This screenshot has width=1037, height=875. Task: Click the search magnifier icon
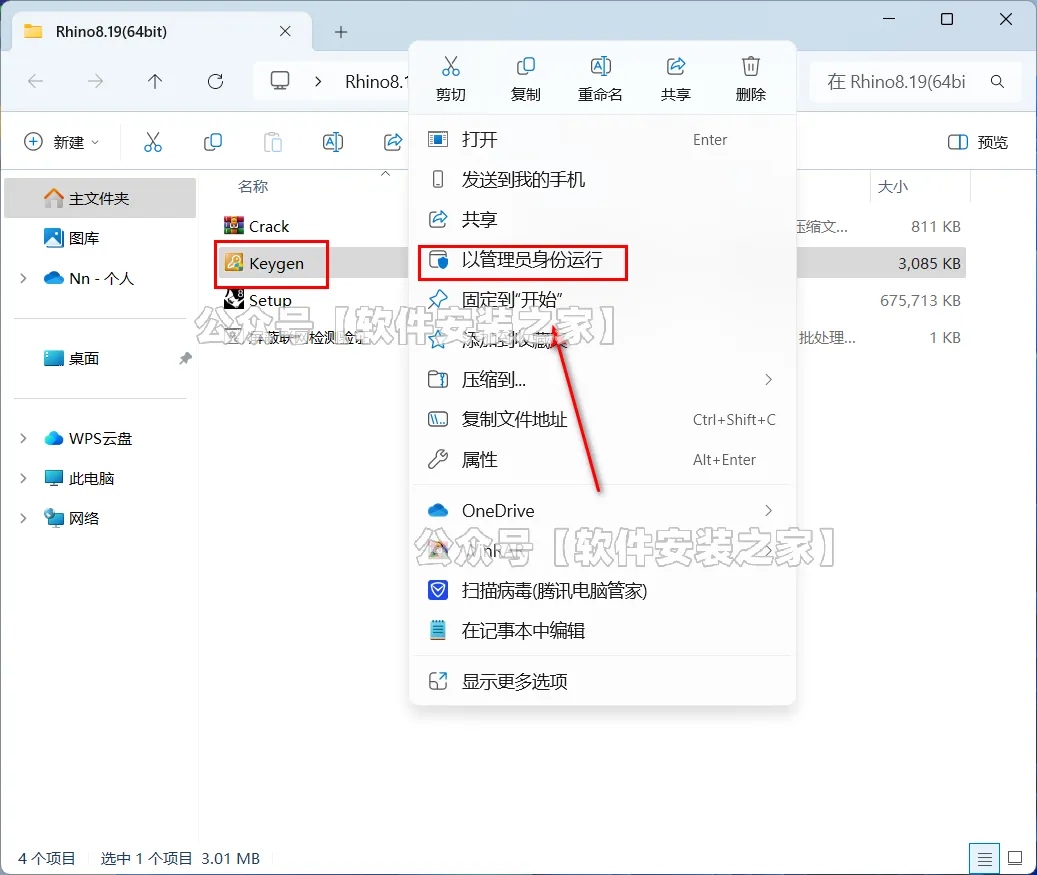pyautogui.click(x=997, y=81)
